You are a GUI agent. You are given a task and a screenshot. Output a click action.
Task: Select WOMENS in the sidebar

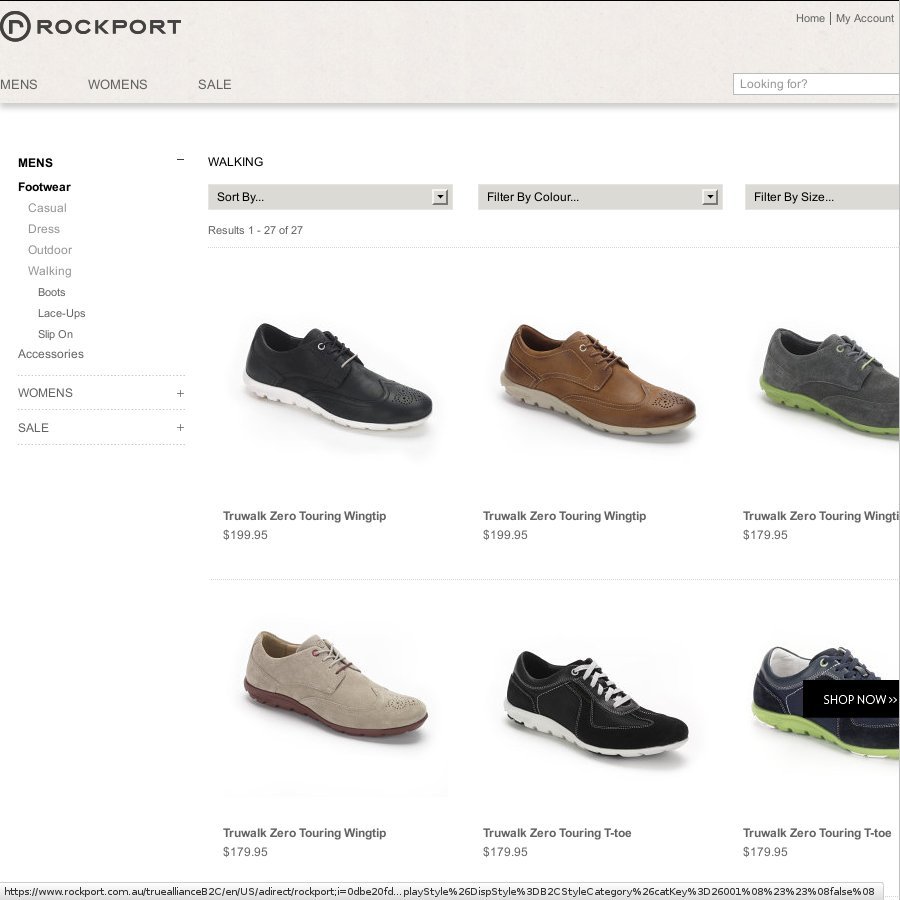[x=45, y=393]
